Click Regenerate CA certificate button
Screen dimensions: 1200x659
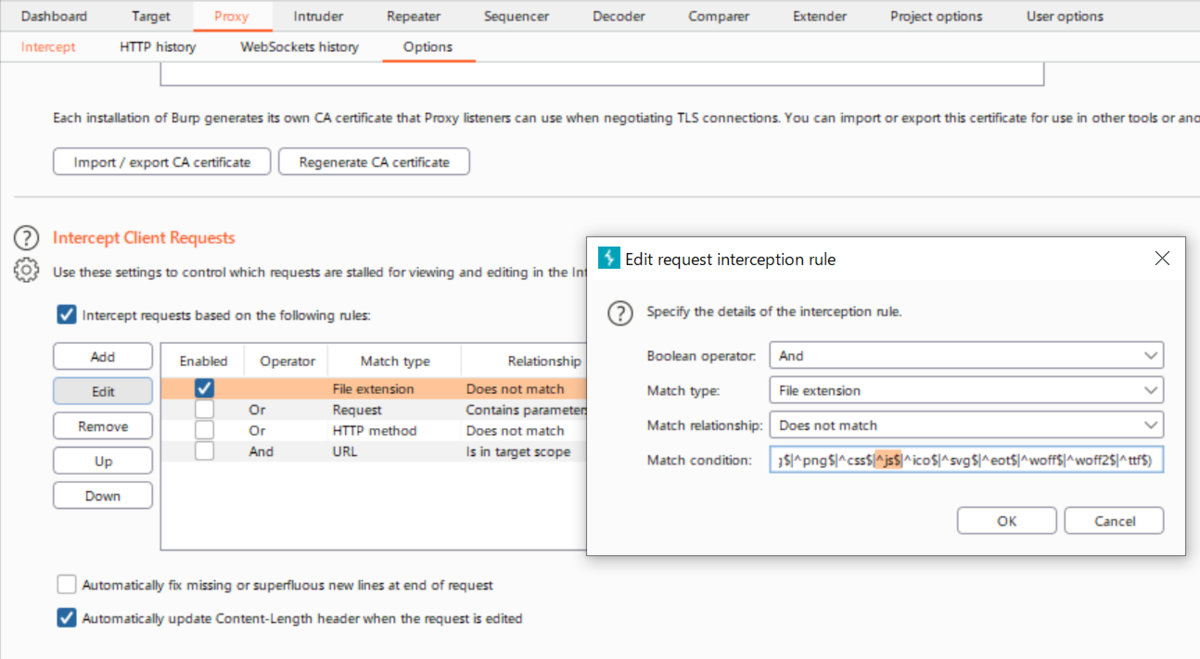tap(374, 162)
